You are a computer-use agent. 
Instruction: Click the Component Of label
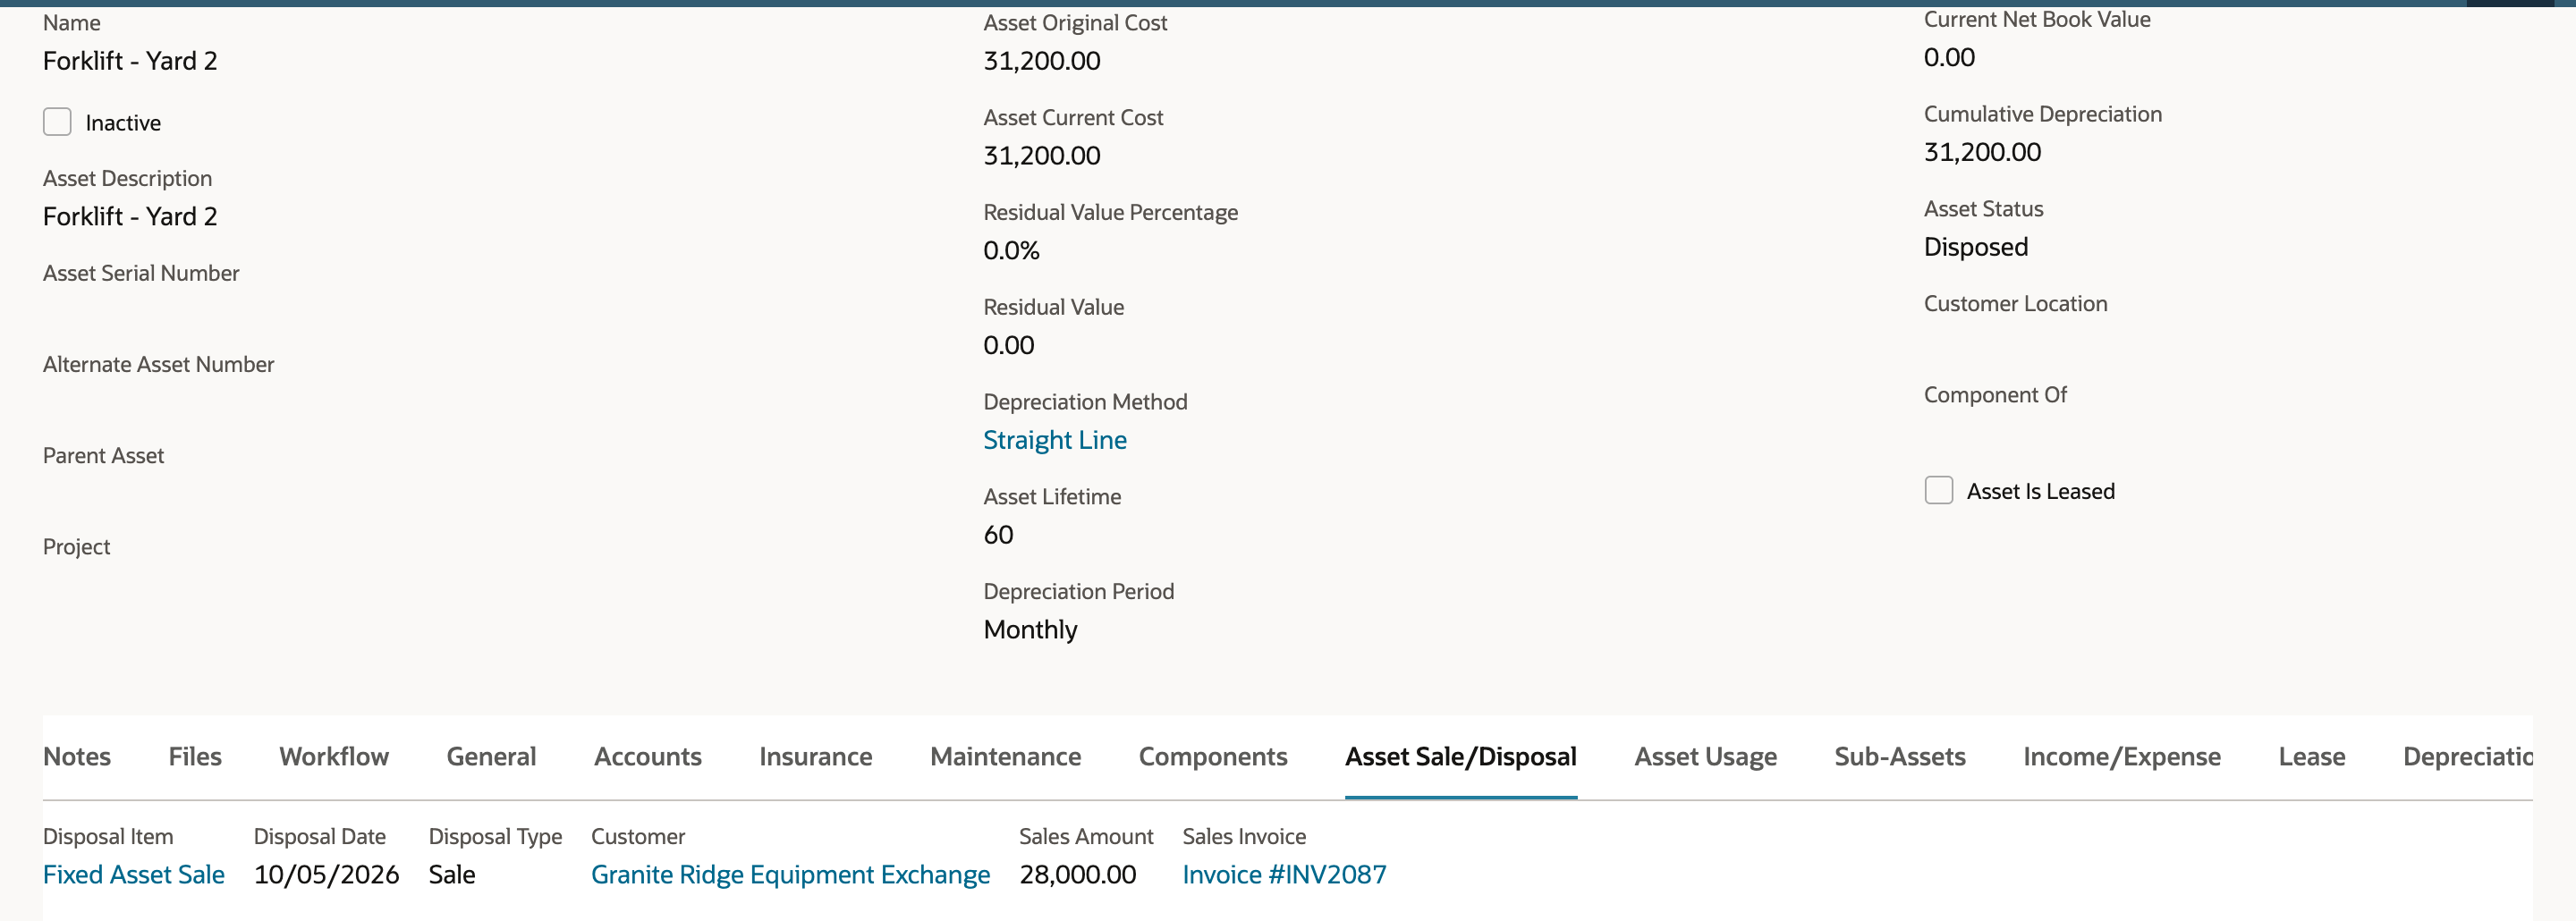(1995, 395)
